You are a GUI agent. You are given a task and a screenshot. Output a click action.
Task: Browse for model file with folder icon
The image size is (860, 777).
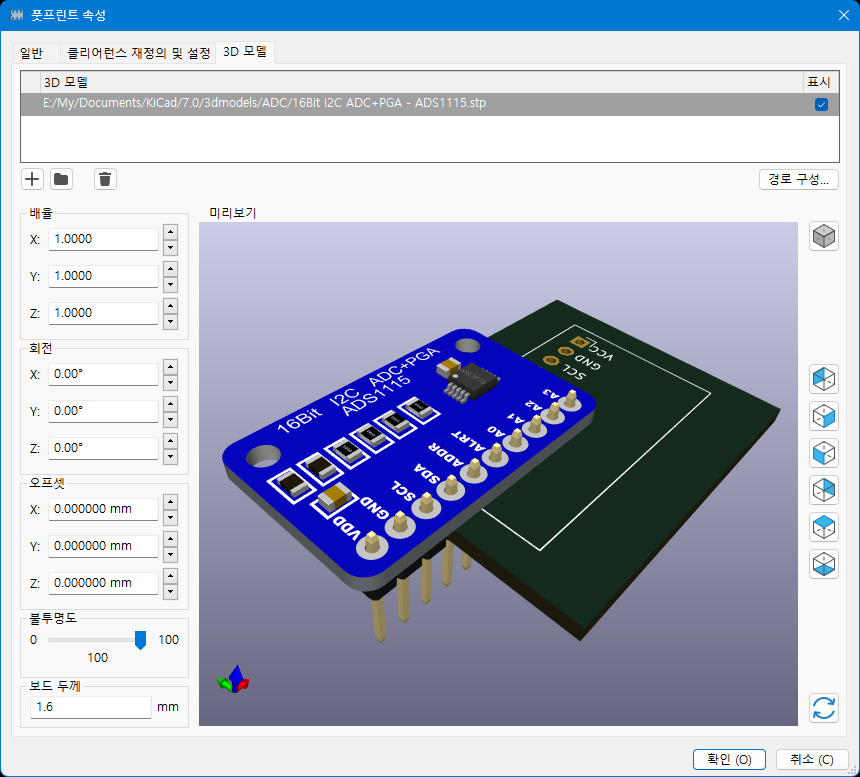click(x=61, y=179)
